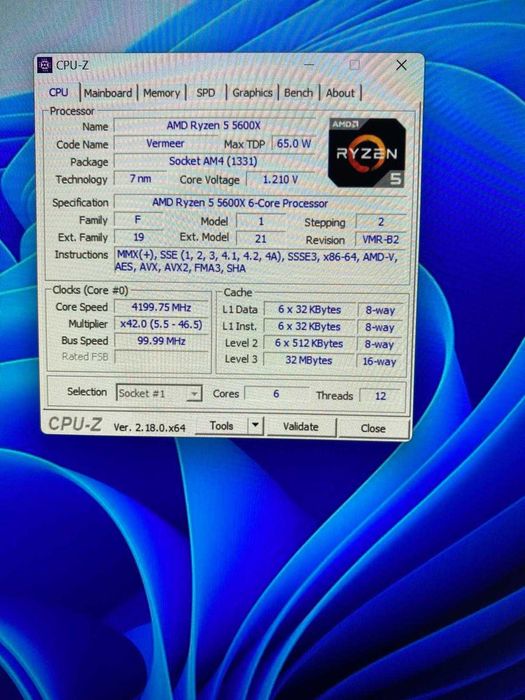Click the CPU-Z logo text at bottom
Image resolution: width=525 pixels, height=700 pixels.
75,424
